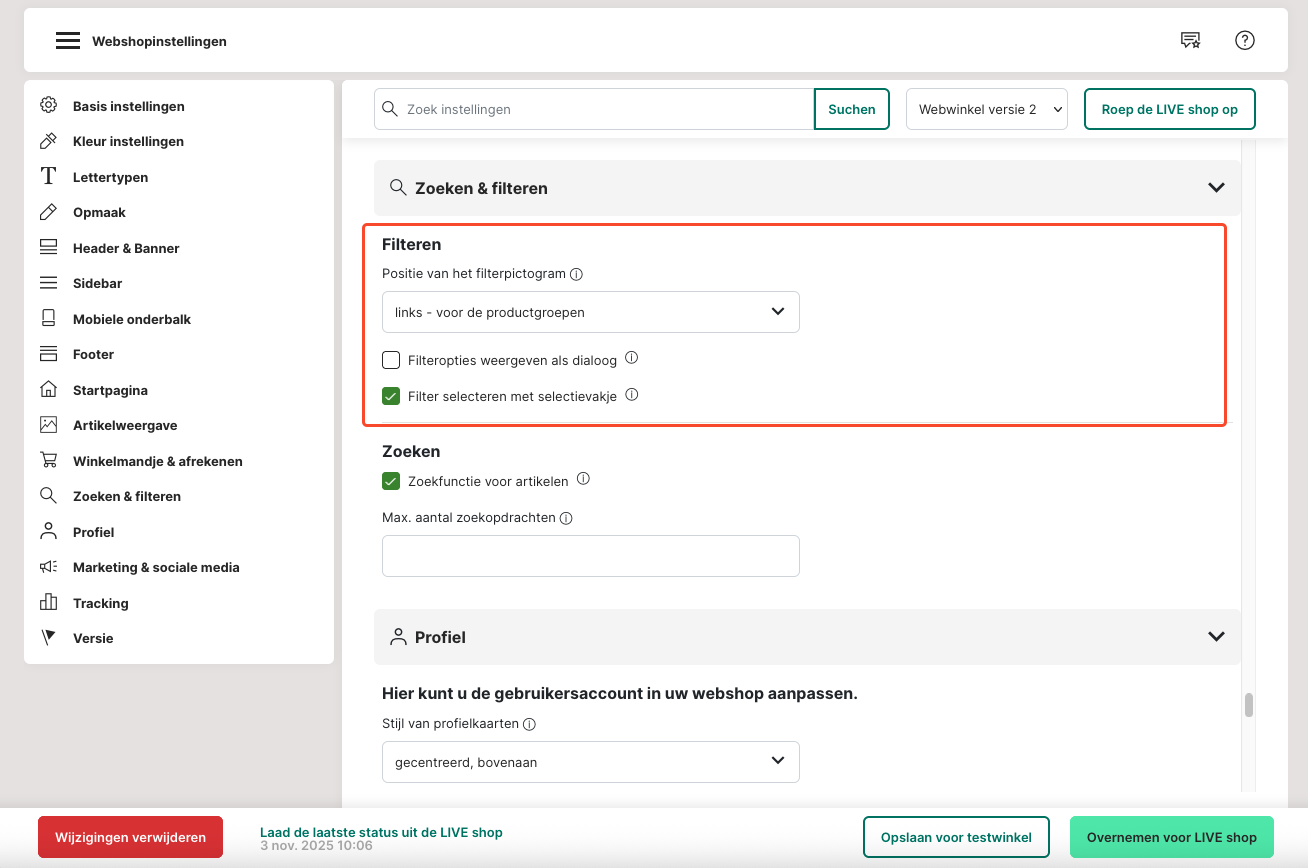This screenshot has width=1308, height=868.
Task: Click info icon next to Max. aantal zoekopdrachten
Action: [x=566, y=518]
